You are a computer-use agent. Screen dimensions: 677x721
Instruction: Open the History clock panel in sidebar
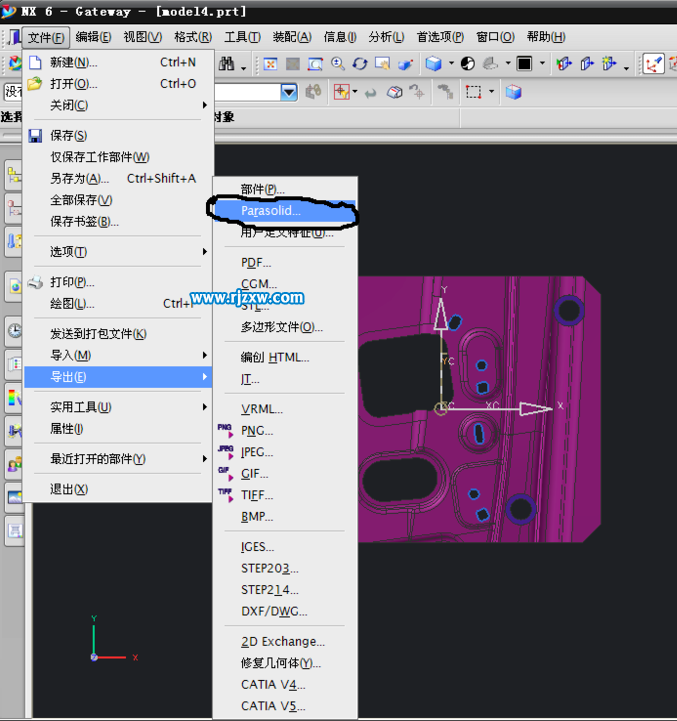tap(15, 330)
